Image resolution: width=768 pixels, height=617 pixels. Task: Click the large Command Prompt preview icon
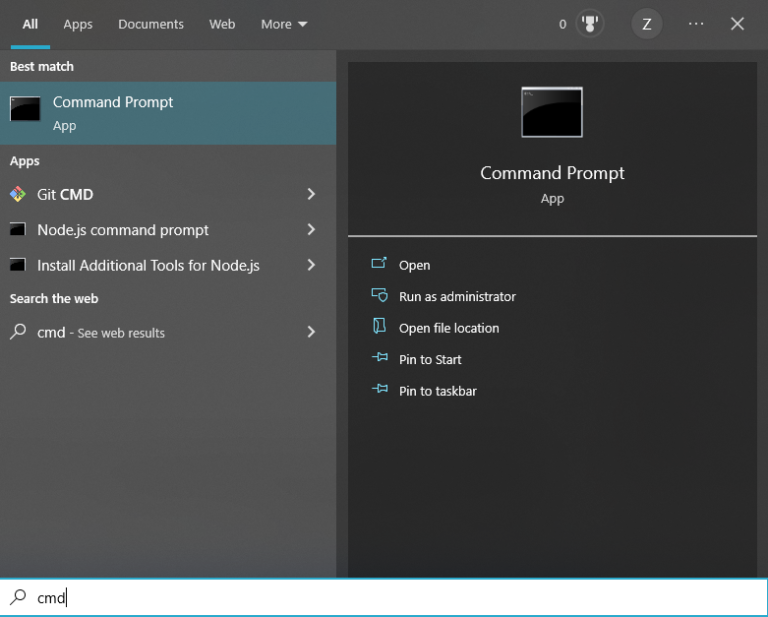552,112
